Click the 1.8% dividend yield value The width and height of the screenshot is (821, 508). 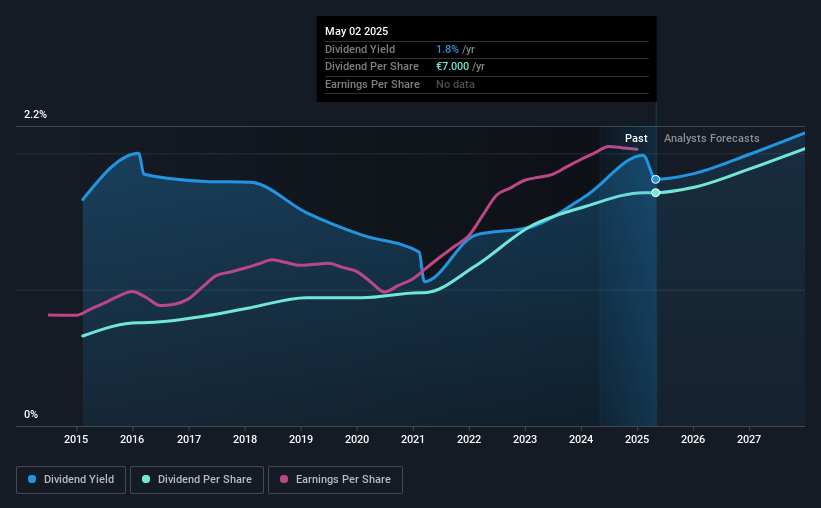(447, 49)
